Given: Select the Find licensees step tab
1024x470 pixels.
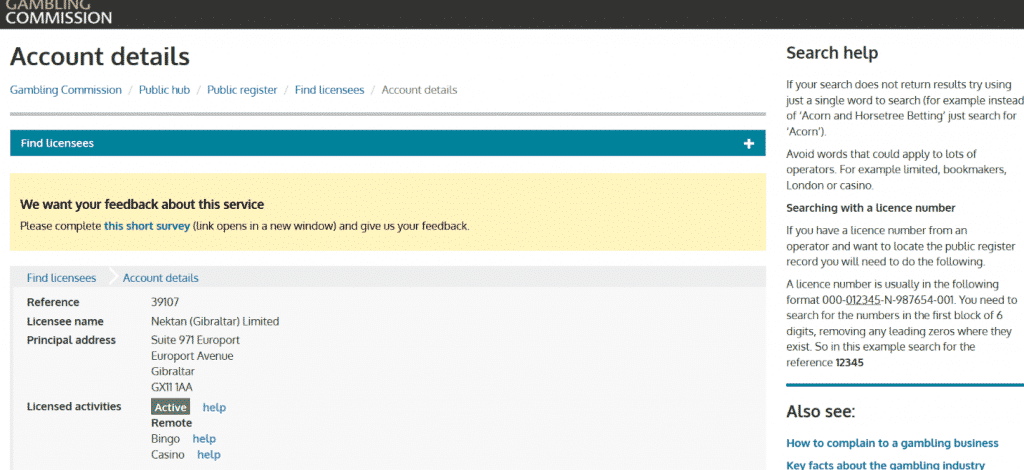Looking at the screenshot, I should coord(61,278).
